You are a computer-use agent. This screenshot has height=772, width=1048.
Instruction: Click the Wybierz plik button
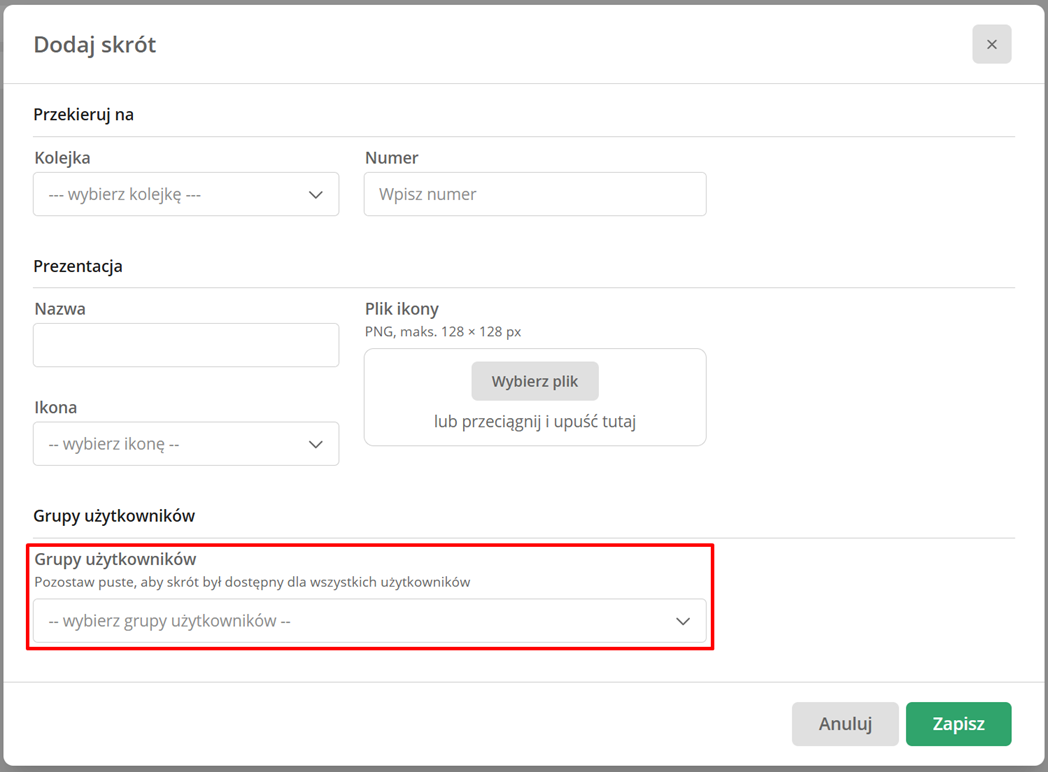(x=535, y=381)
